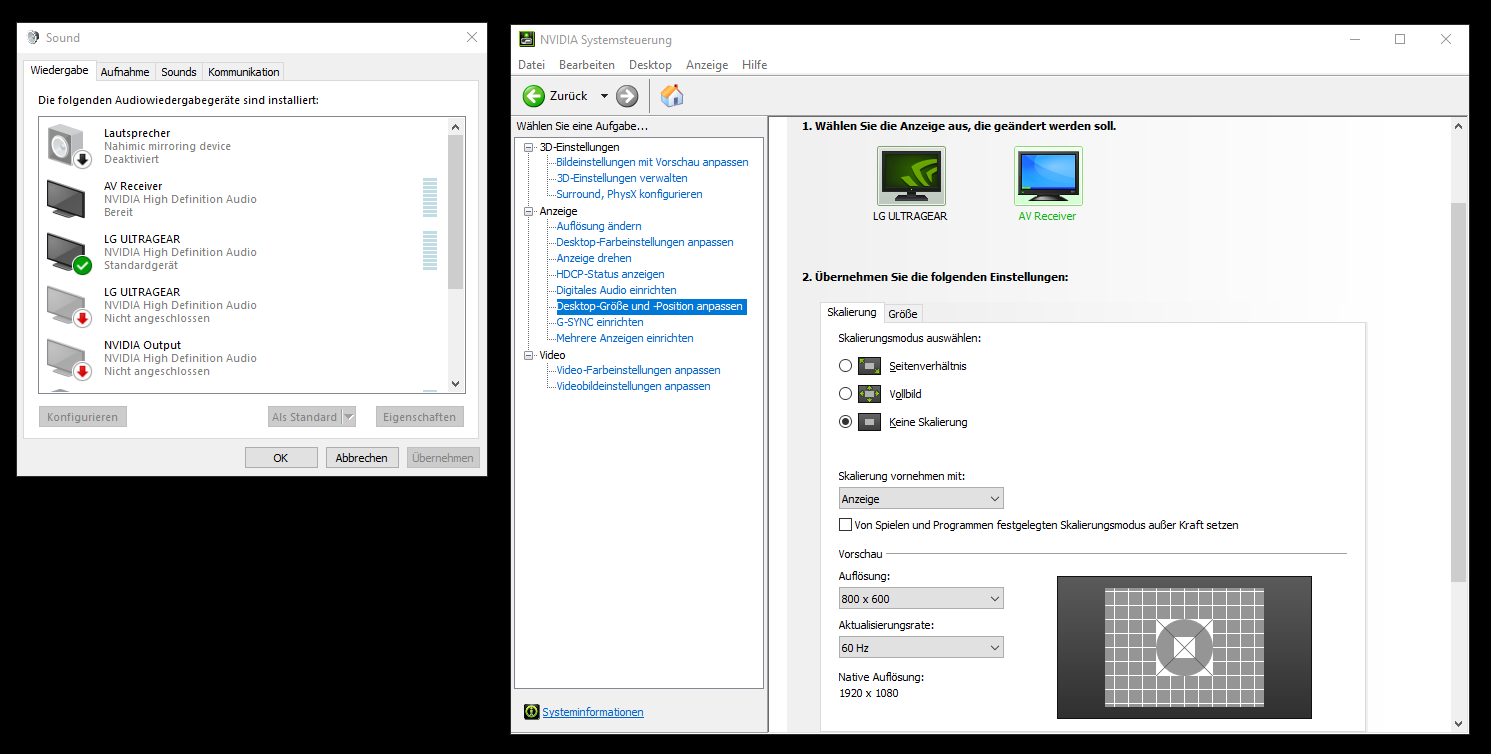Open the Bearbeiten menu
The width and height of the screenshot is (1491, 754).
587,65
